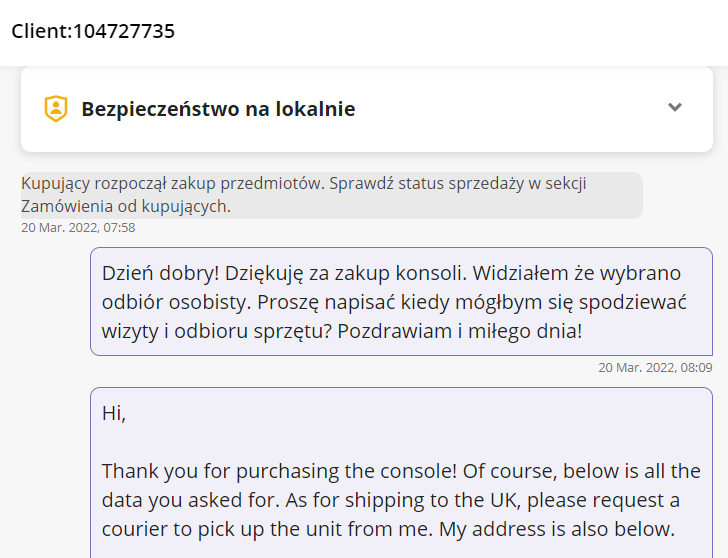Click the Pozdrawiam i miłego dnia text
Screen dimensions: 728x558
[459, 331]
